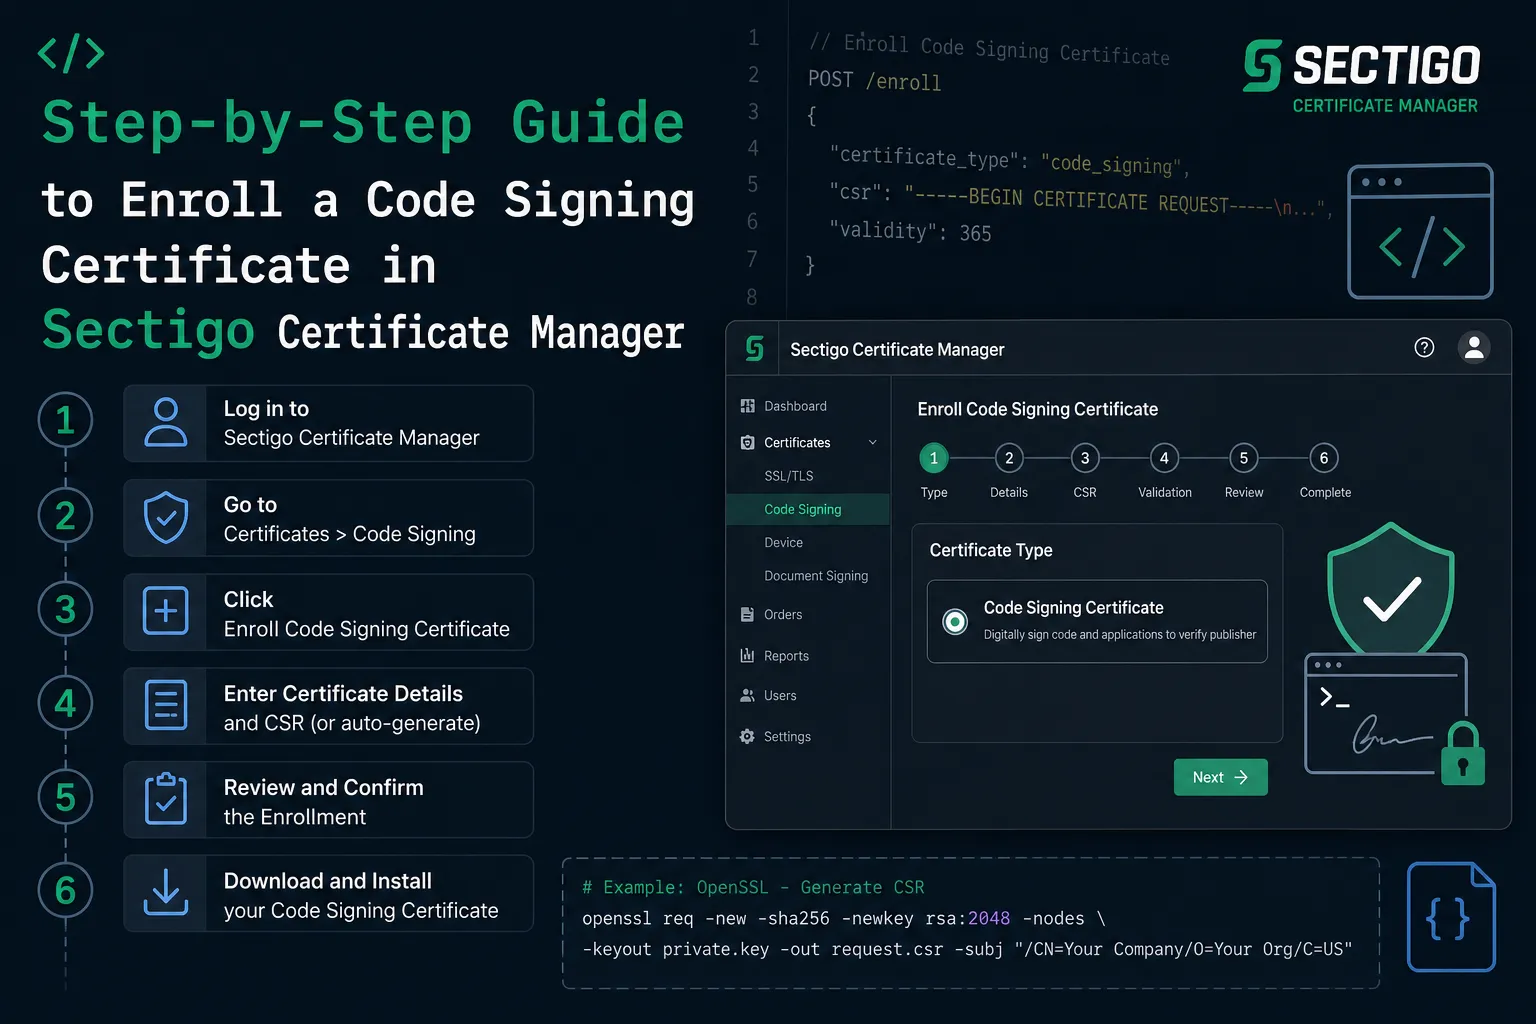This screenshot has height=1024, width=1536.
Task: Click the -keyout private.key command line
Action: (967, 949)
